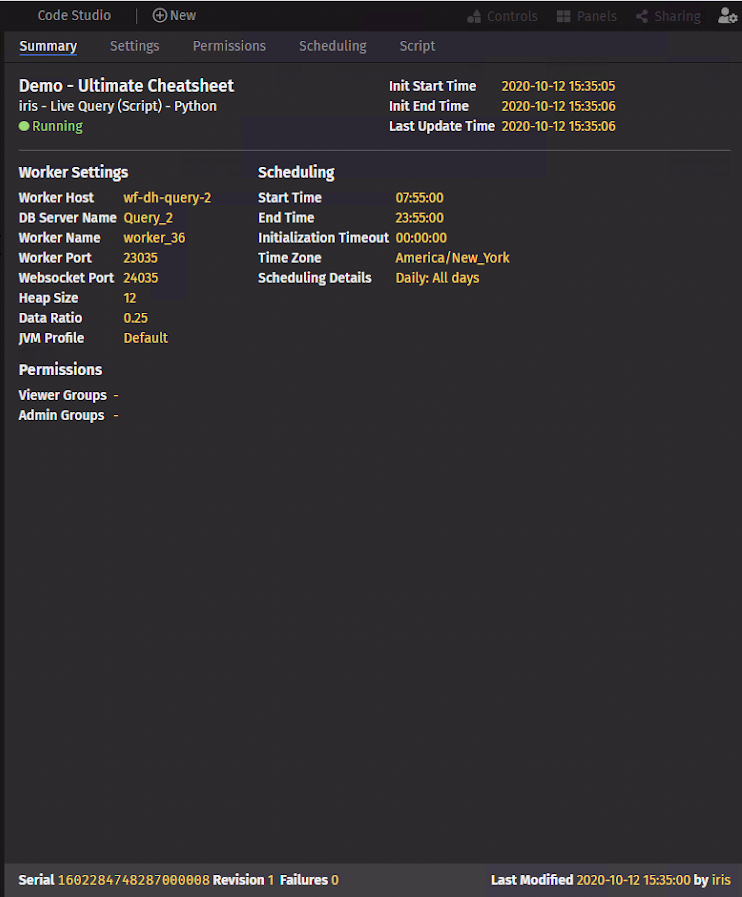Select the serial number in status bar
The image size is (742, 897).
click(133, 880)
